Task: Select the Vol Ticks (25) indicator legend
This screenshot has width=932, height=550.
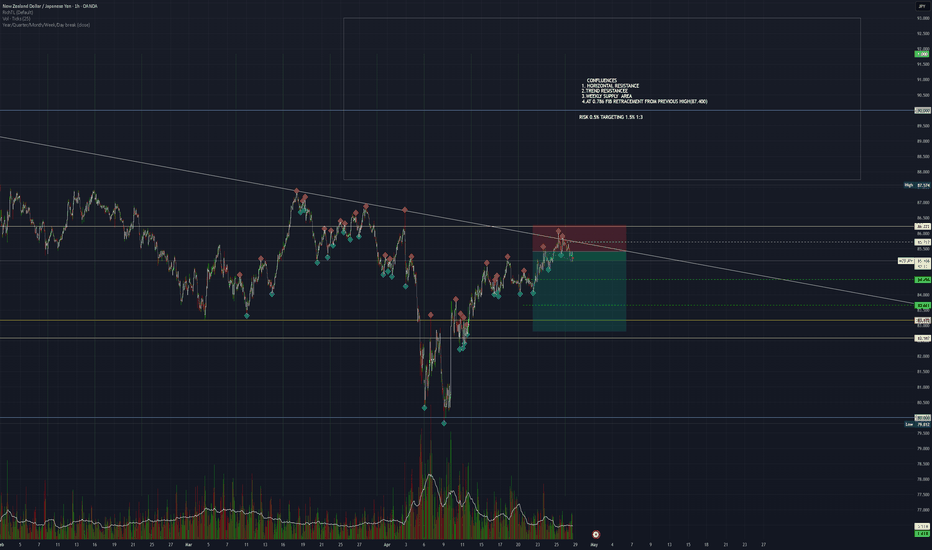Action: pos(16,18)
